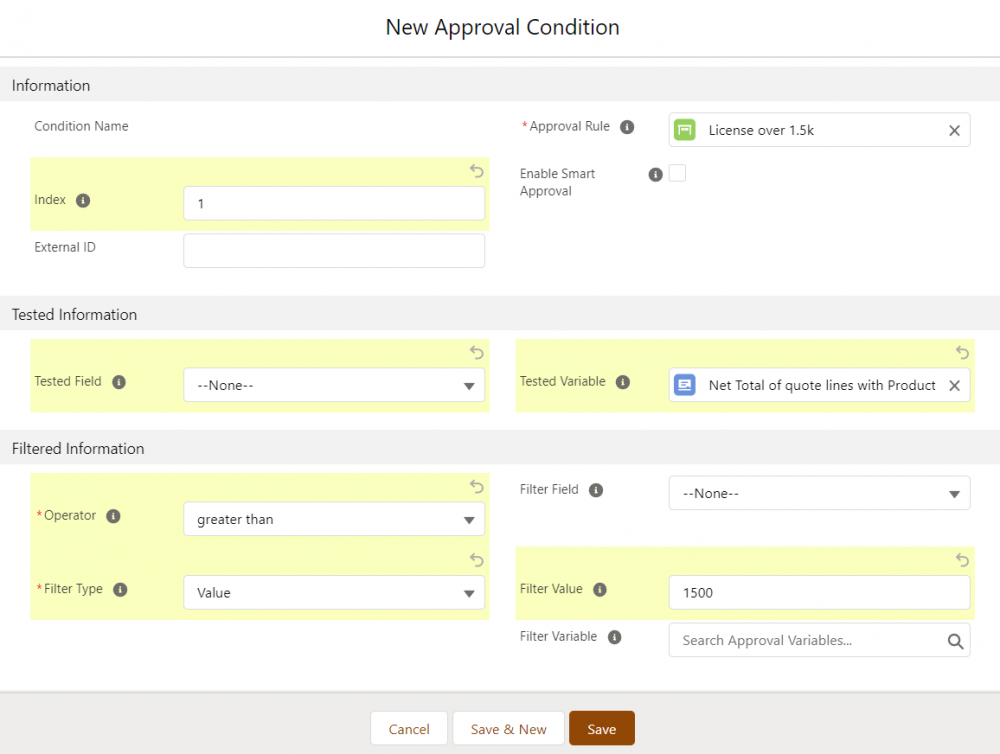This screenshot has height=754, width=1000.
Task: Click the info icon beside Enable Smart Approval
Action: 655,175
